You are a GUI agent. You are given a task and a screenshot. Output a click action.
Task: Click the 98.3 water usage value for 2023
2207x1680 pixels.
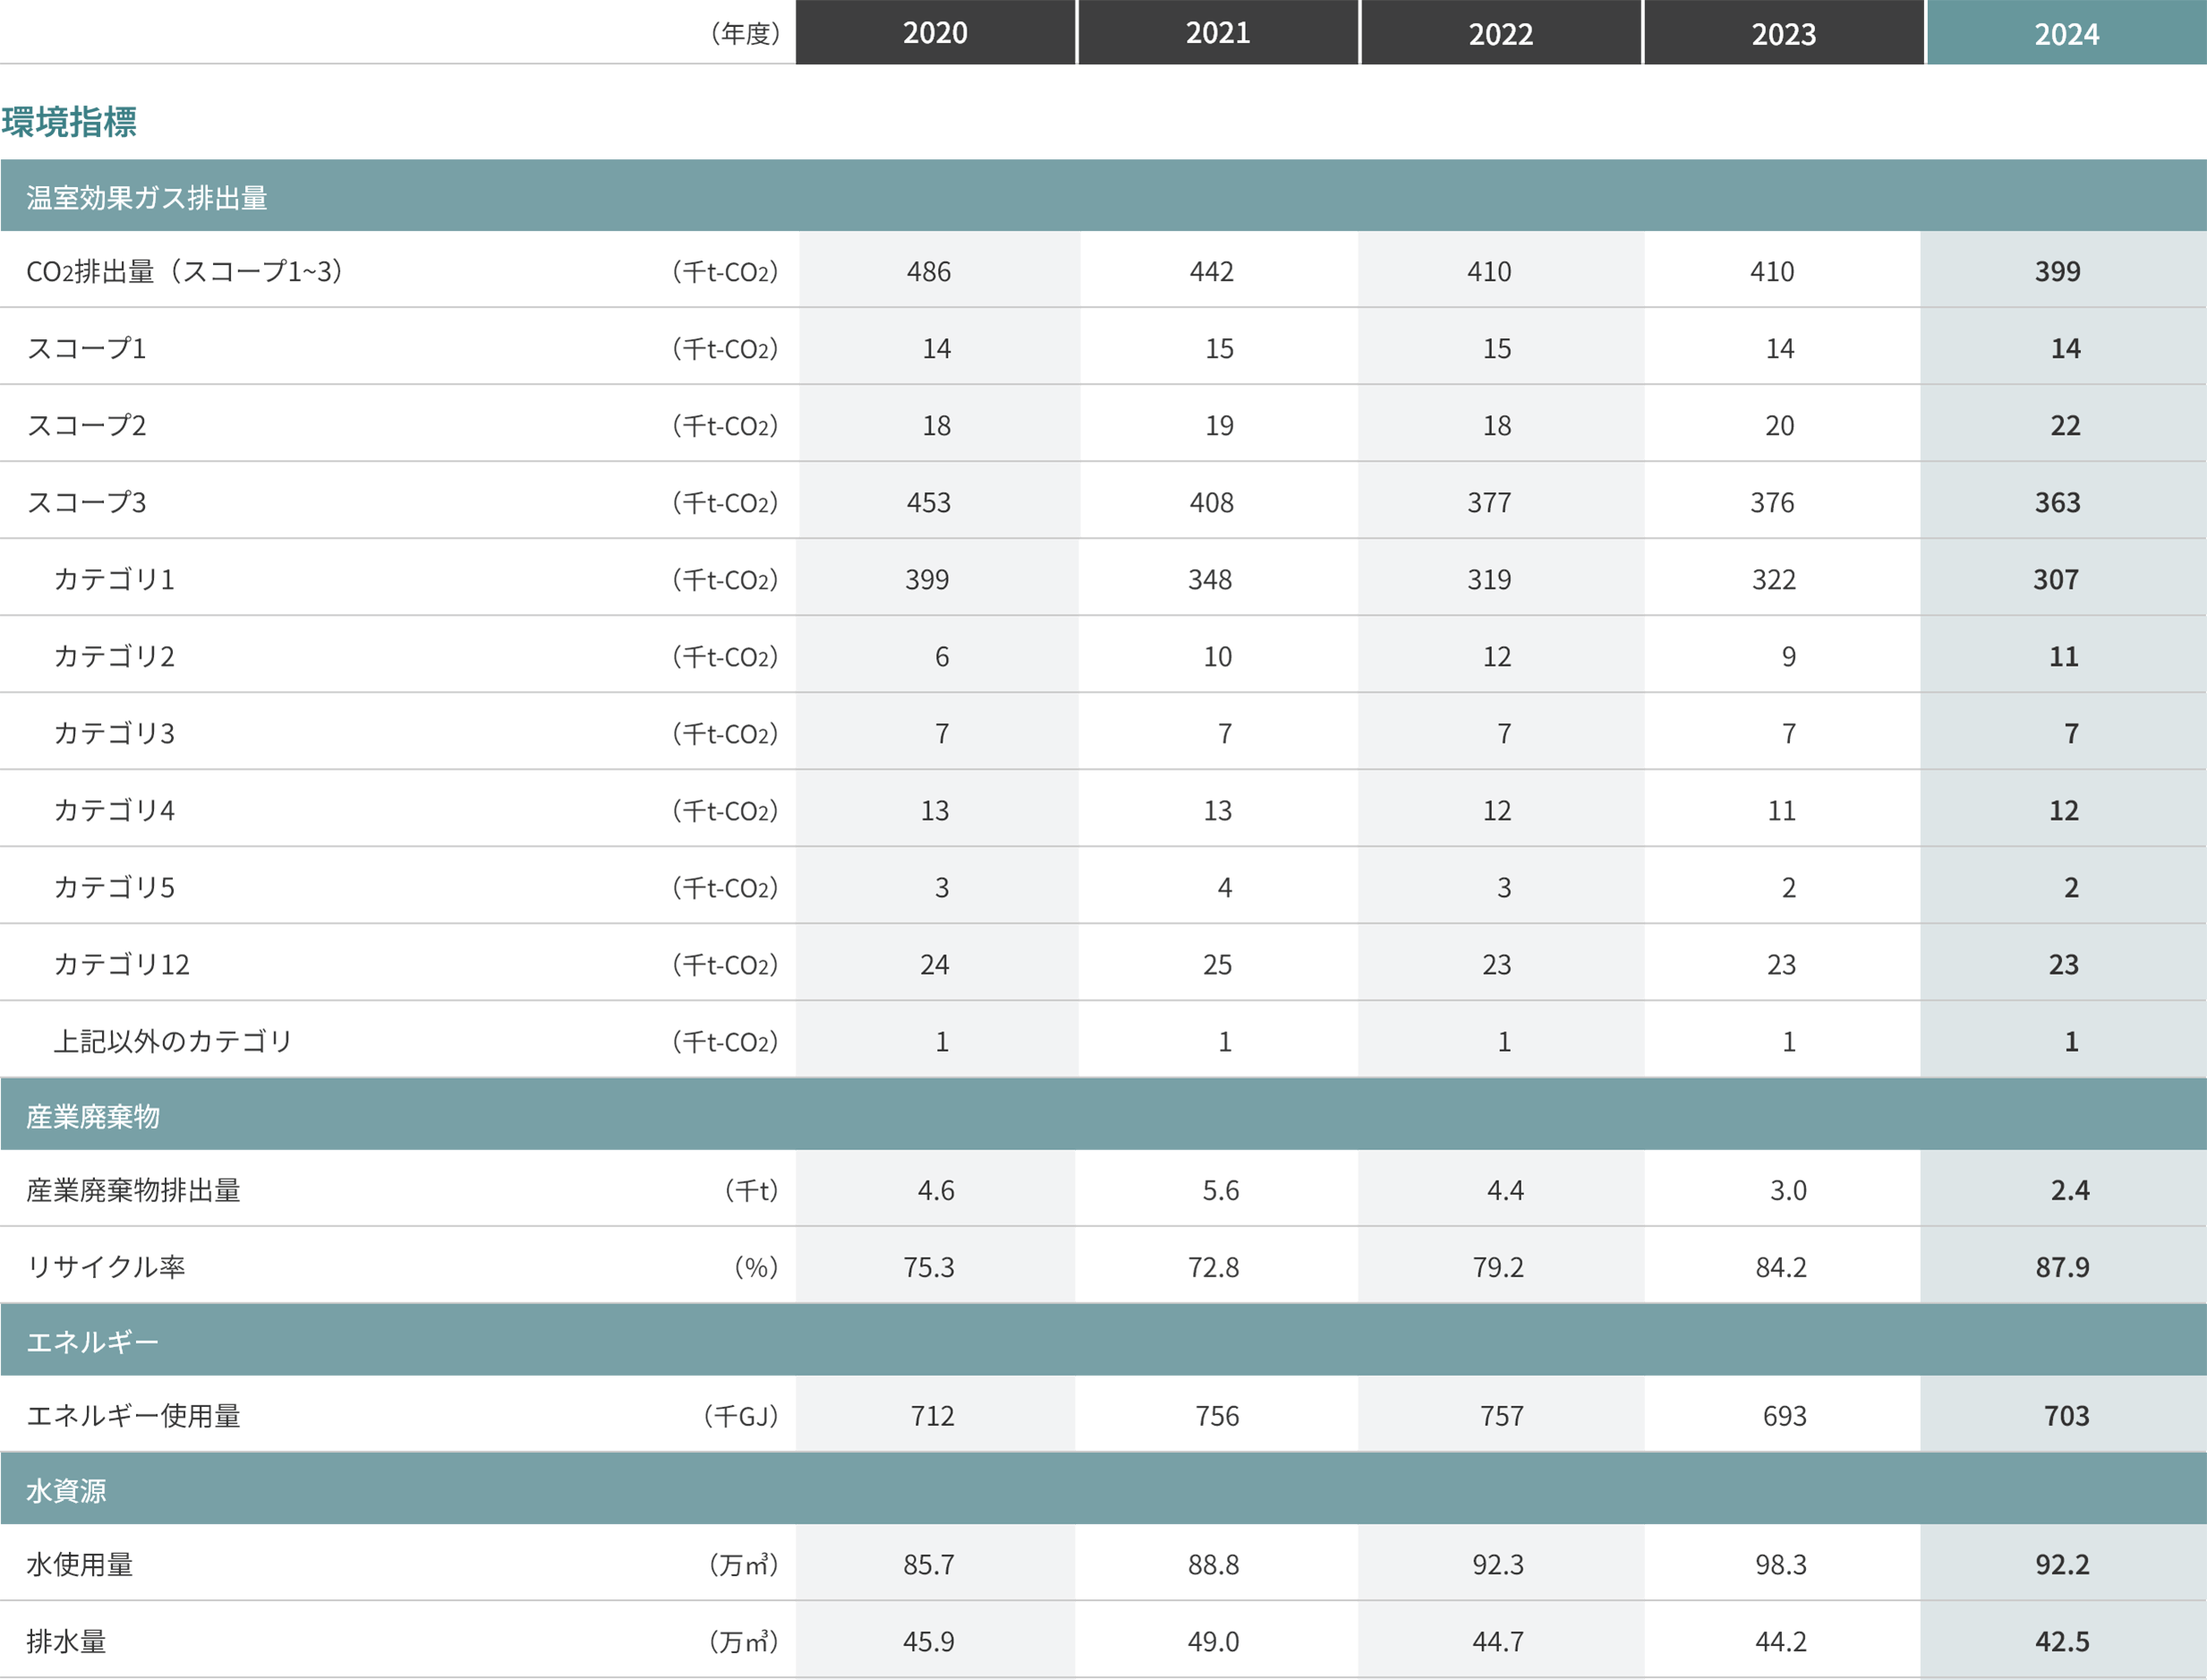tap(1781, 1564)
